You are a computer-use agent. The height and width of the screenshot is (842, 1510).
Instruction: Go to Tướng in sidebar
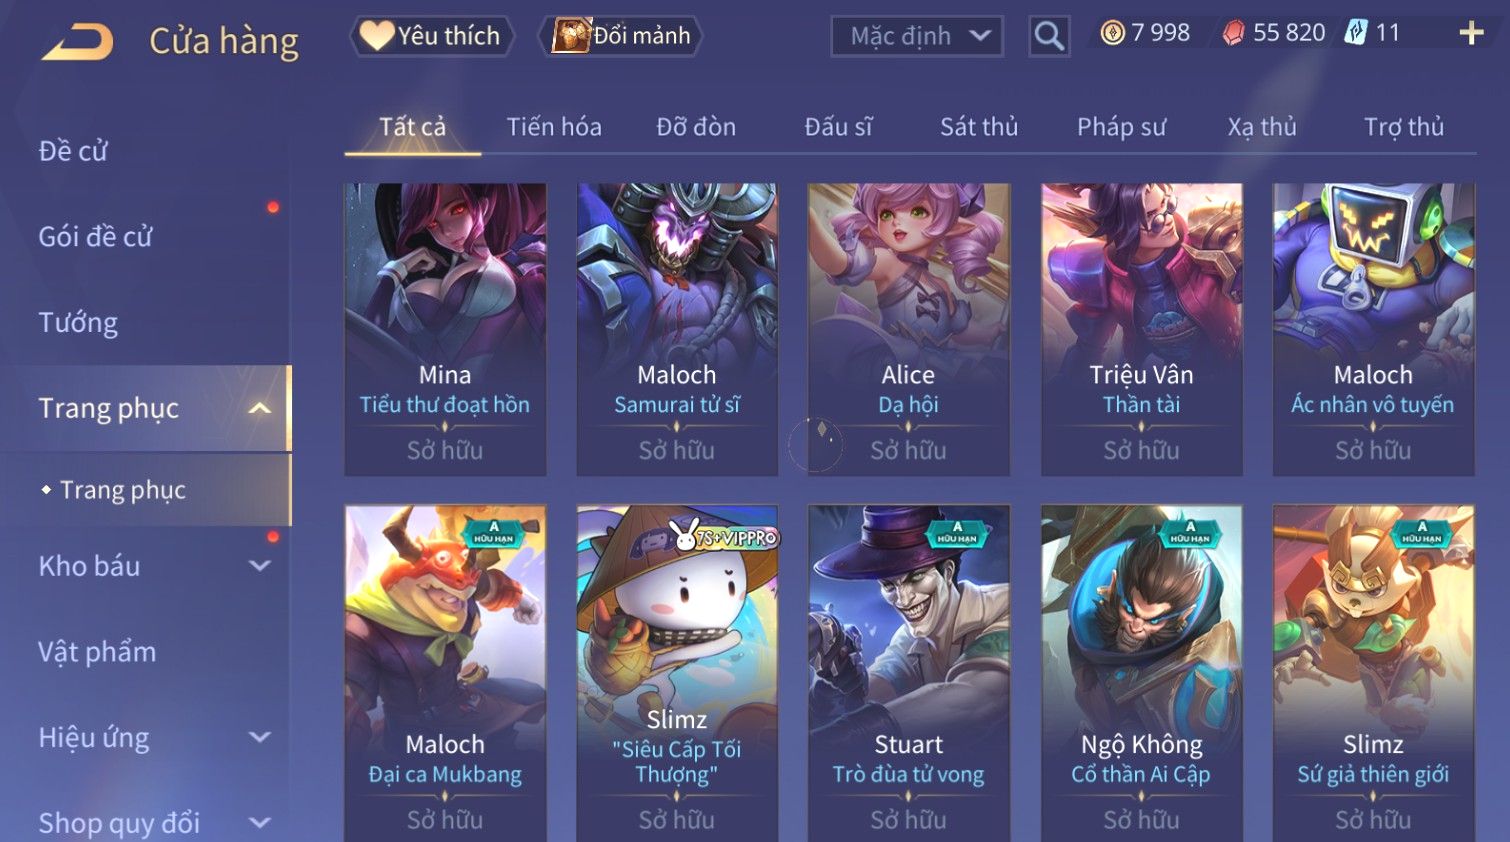[78, 323]
